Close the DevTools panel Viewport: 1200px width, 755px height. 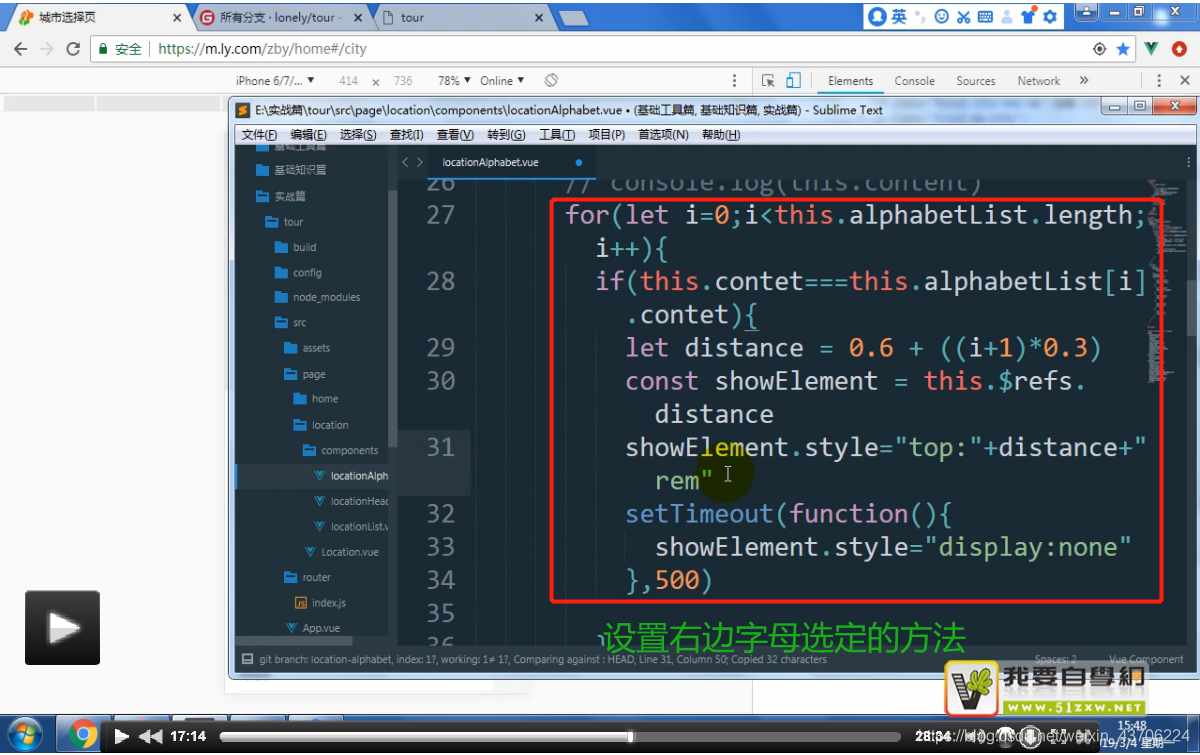(1183, 81)
